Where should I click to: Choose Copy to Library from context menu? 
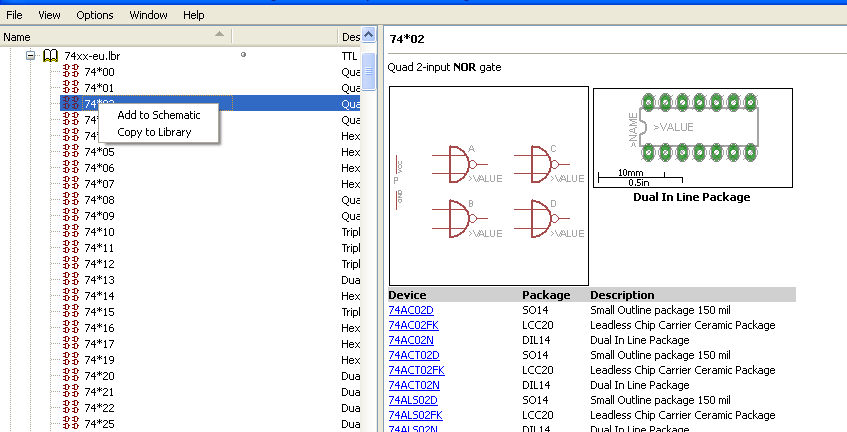click(154, 132)
